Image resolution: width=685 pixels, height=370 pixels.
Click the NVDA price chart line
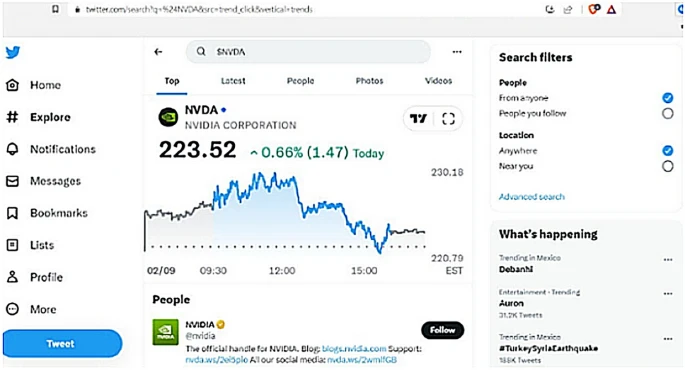[x=285, y=212]
